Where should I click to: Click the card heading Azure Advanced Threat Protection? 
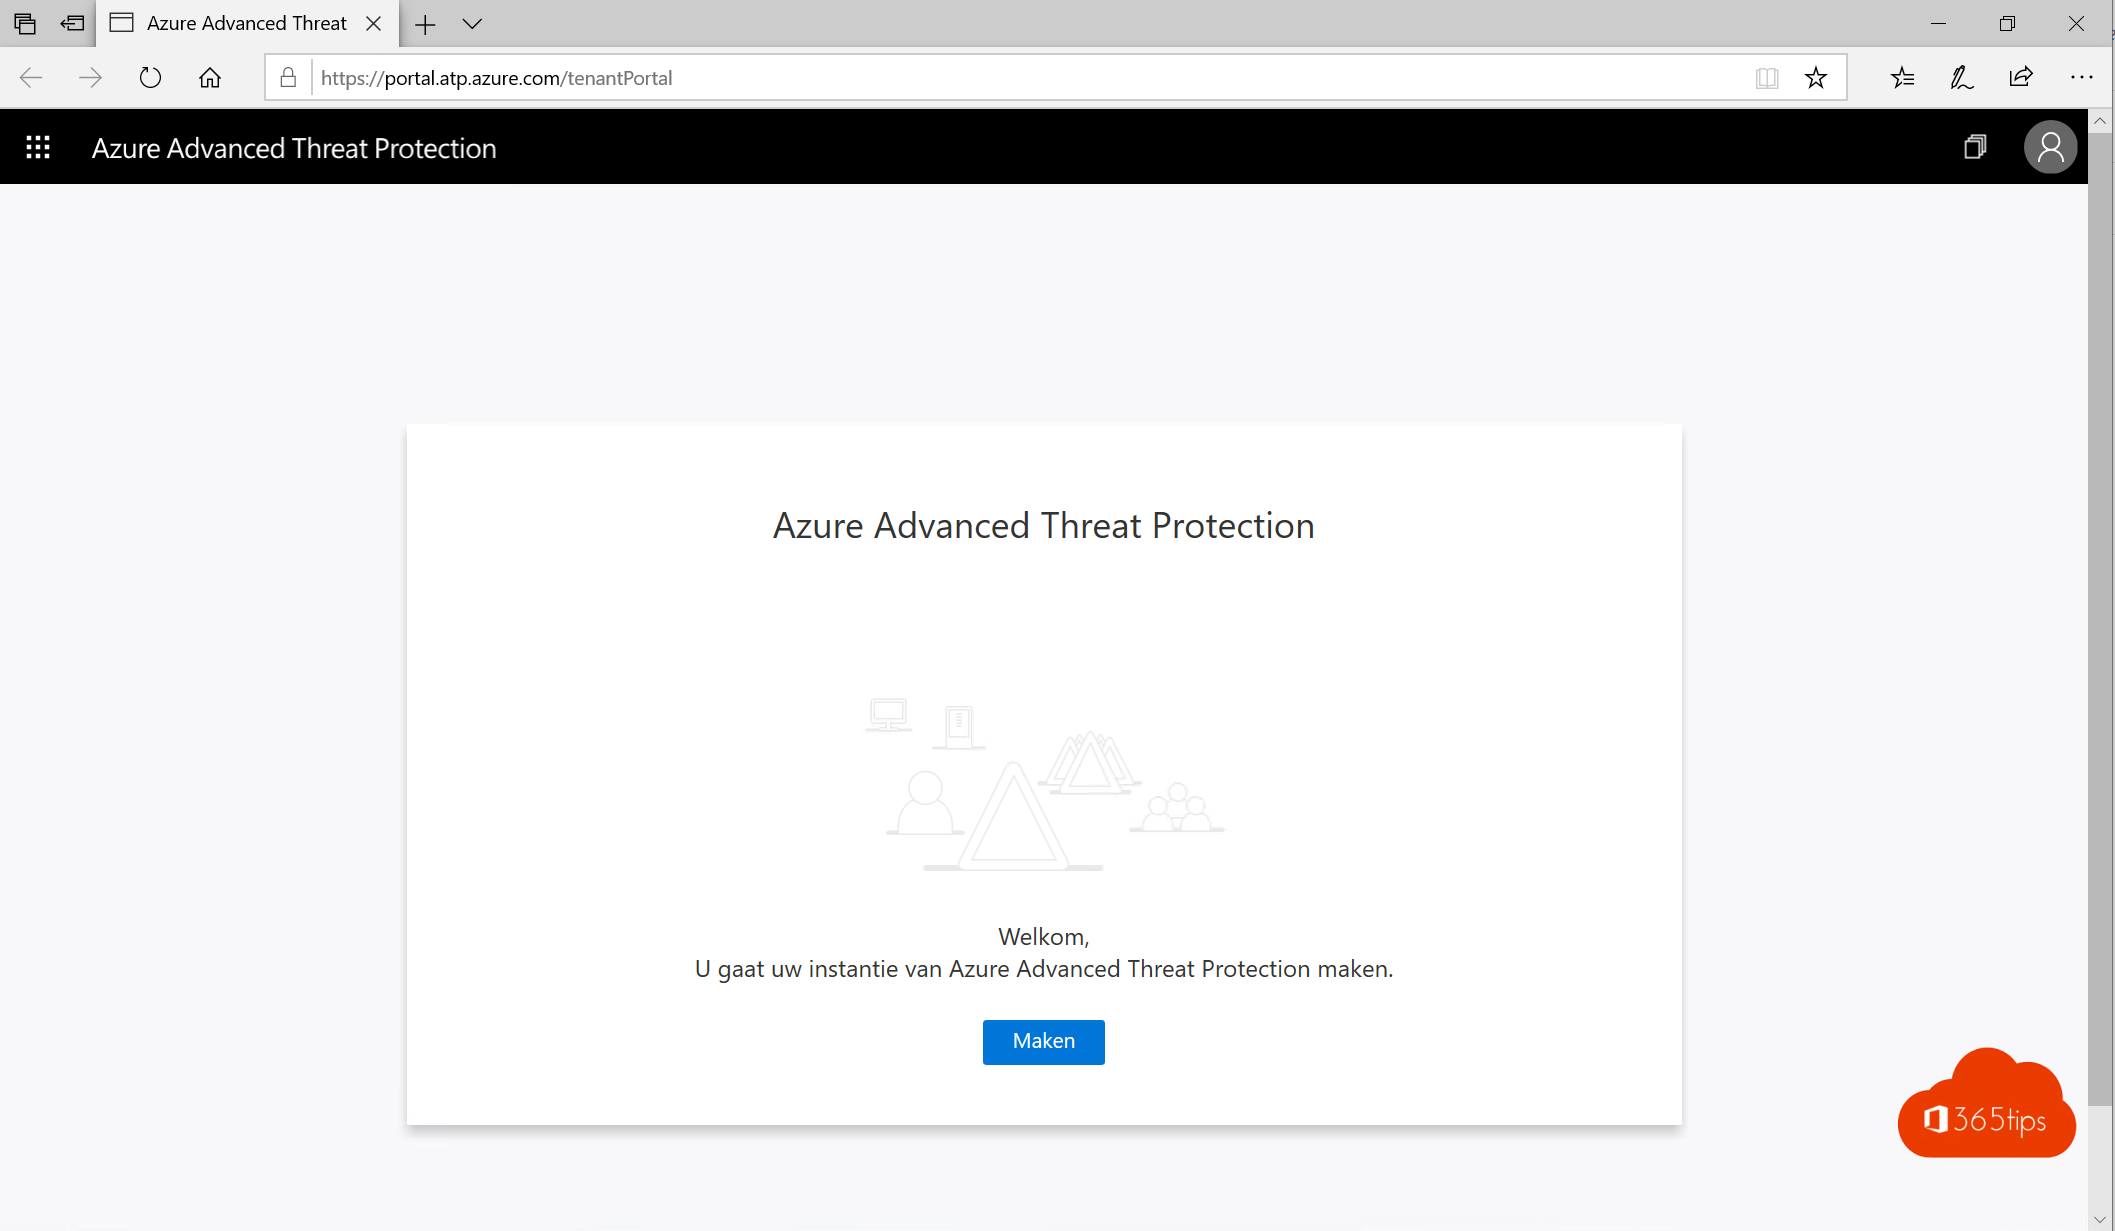click(1043, 526)
